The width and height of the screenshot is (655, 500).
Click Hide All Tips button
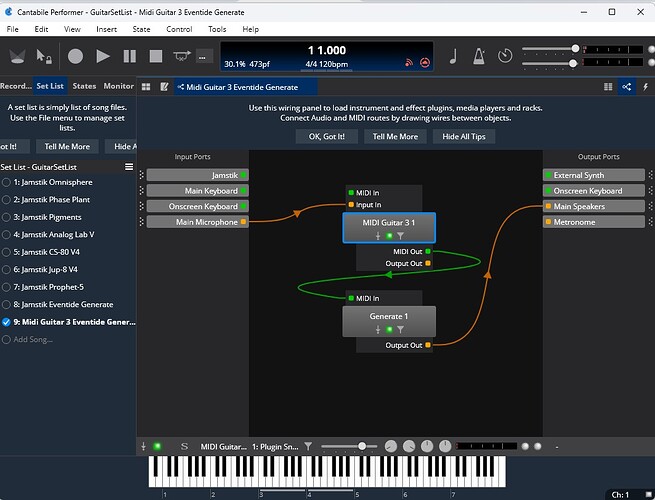pos(464,137)
